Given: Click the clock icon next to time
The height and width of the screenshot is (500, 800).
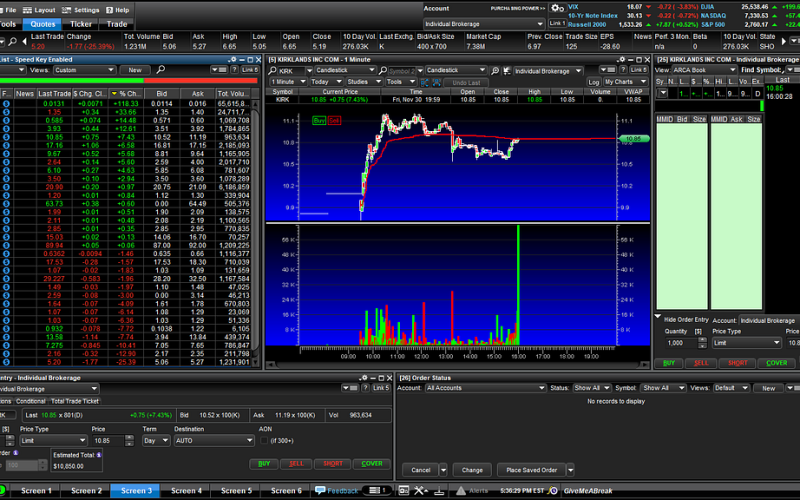Looking at the screenshot, I should 553,491.
